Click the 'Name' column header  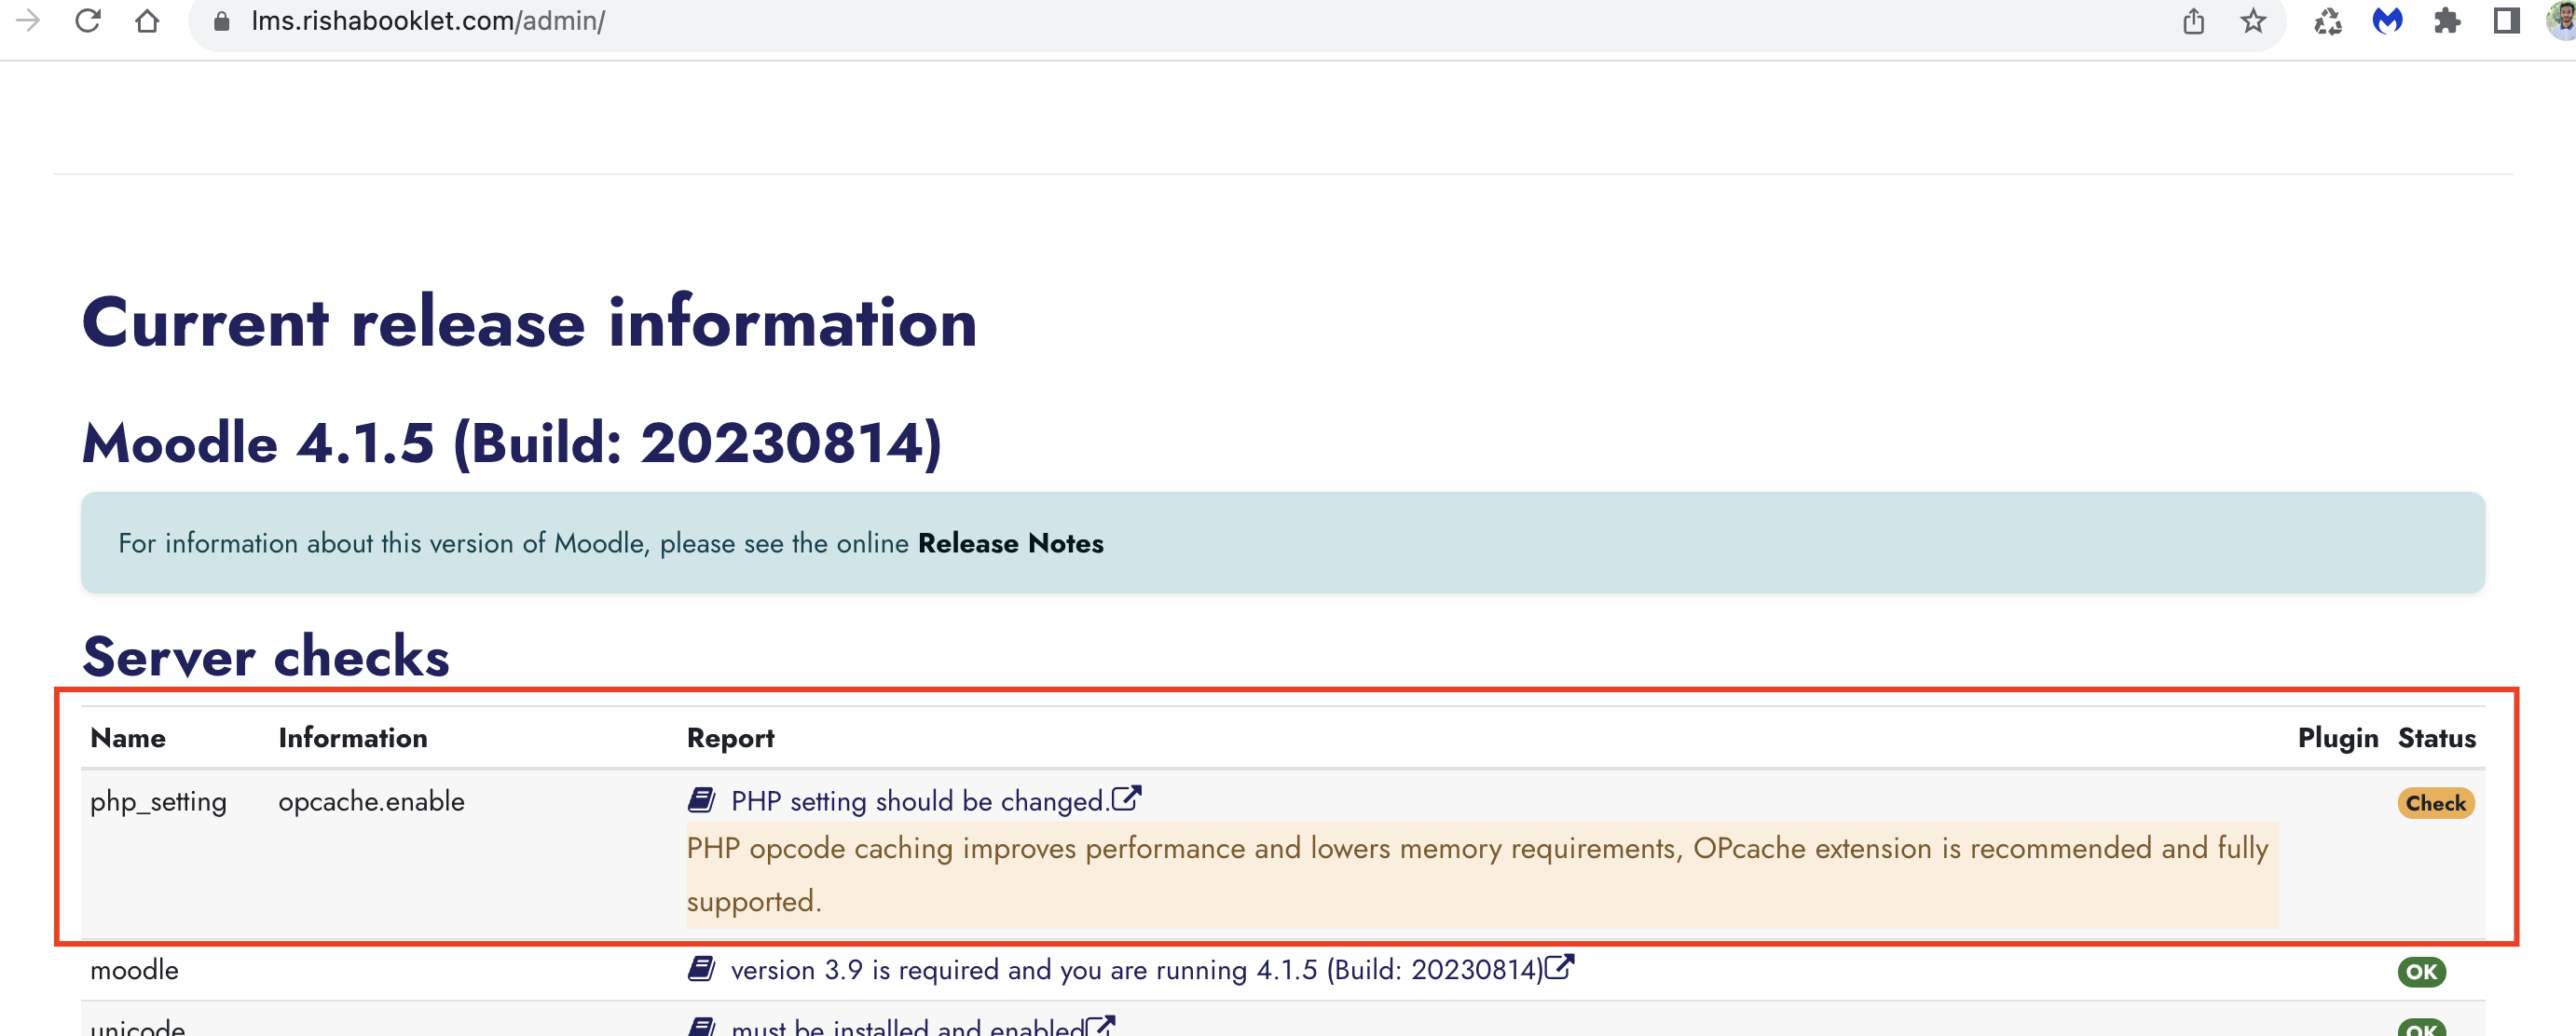(x=128, y=738)
